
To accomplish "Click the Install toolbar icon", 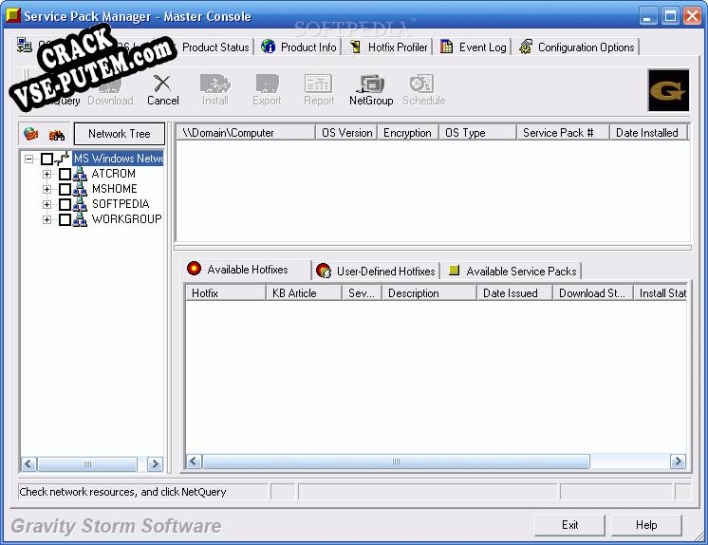I will coord(215,84).
